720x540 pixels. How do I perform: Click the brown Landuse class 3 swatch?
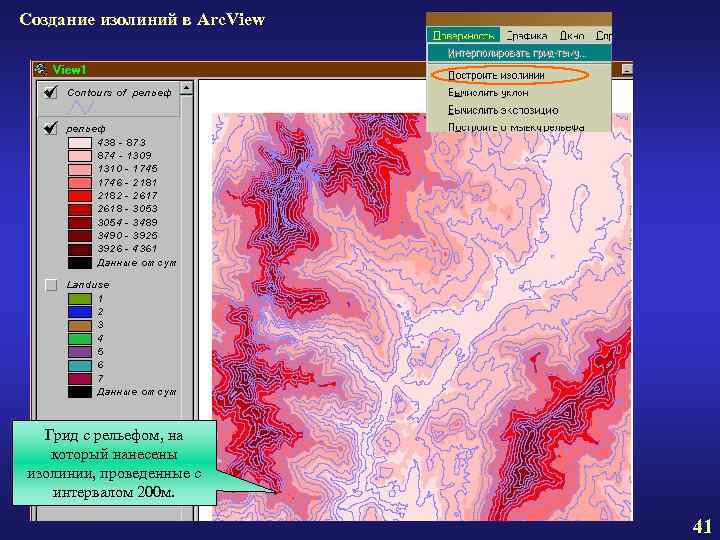click(x=80, y=326)
